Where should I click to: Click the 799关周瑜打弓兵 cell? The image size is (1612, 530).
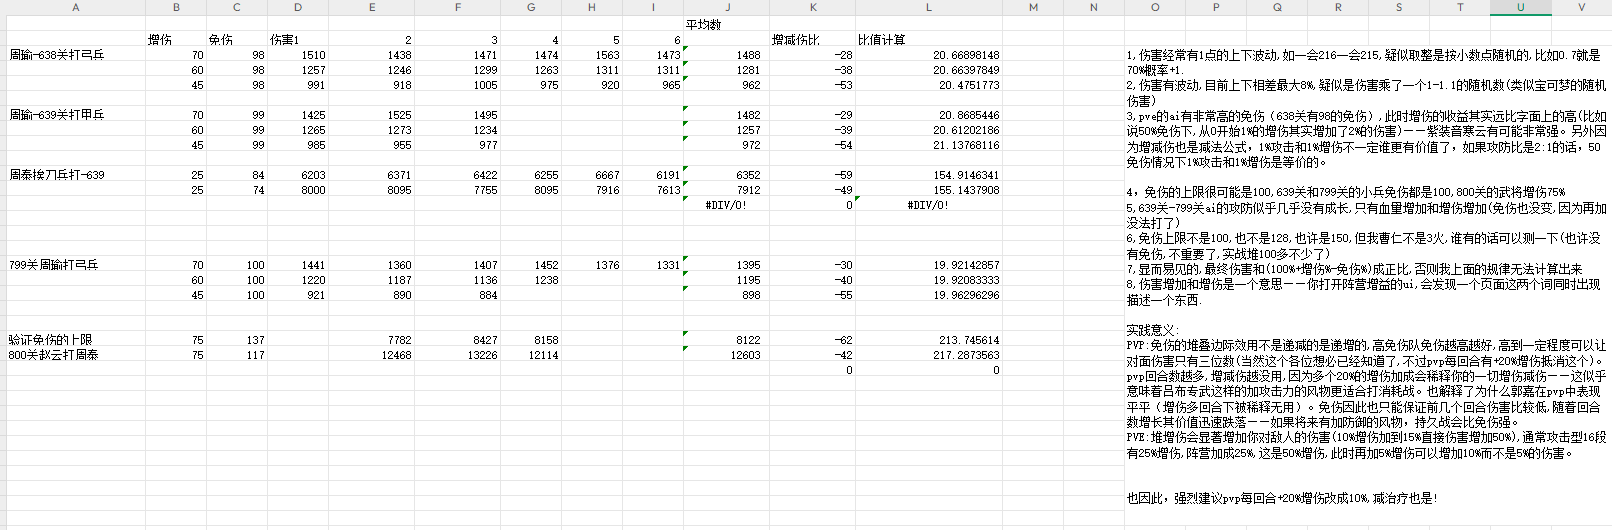coord(54,265)
